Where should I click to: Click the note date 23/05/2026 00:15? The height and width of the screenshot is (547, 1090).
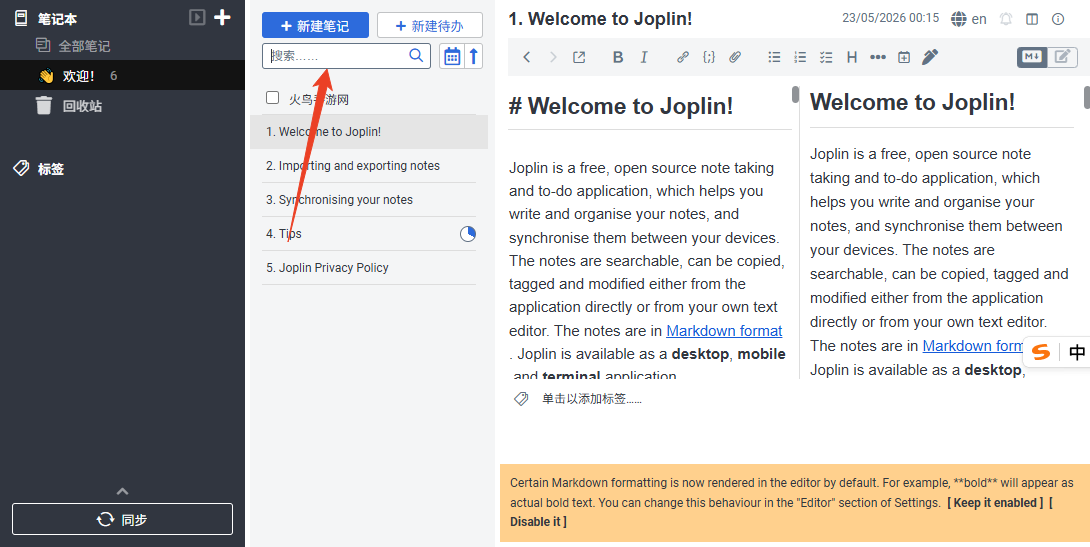click(890, 18)
